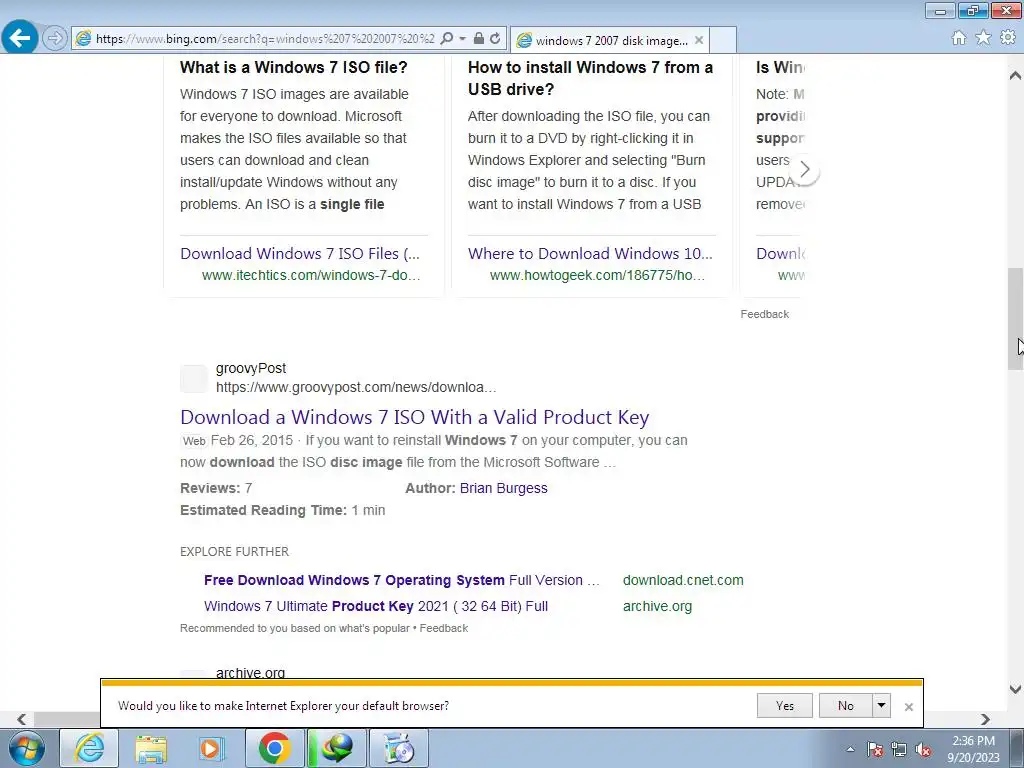The height and width of the screenshot is (768, 1024).
Task: Open 'Free Download Windows 7 Operating System' link
Action: (x=401, y=581)
